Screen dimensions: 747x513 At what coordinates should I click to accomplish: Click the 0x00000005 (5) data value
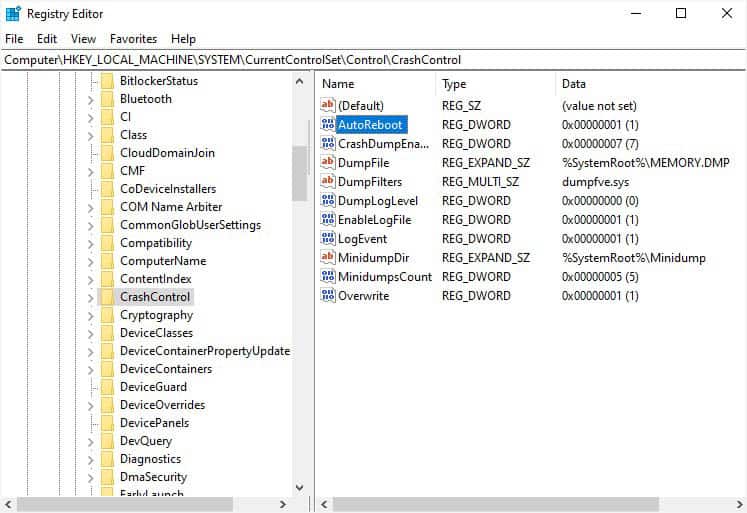tap(600, 277)
